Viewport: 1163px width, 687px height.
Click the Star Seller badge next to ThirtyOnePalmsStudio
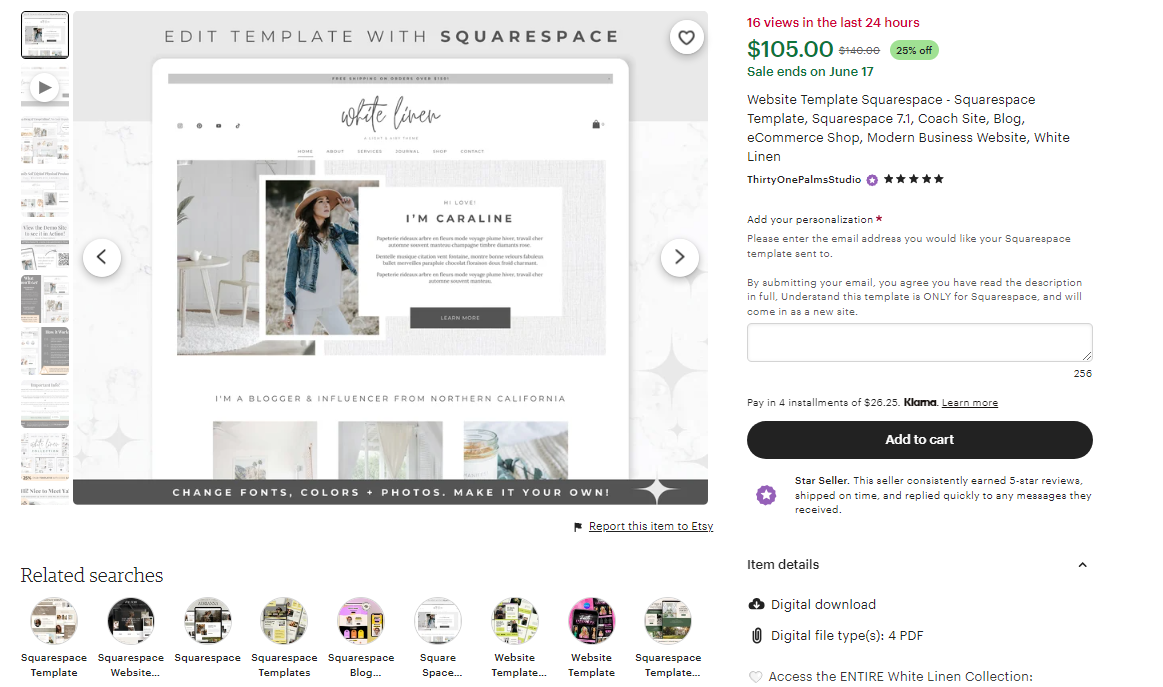(872, 180)
